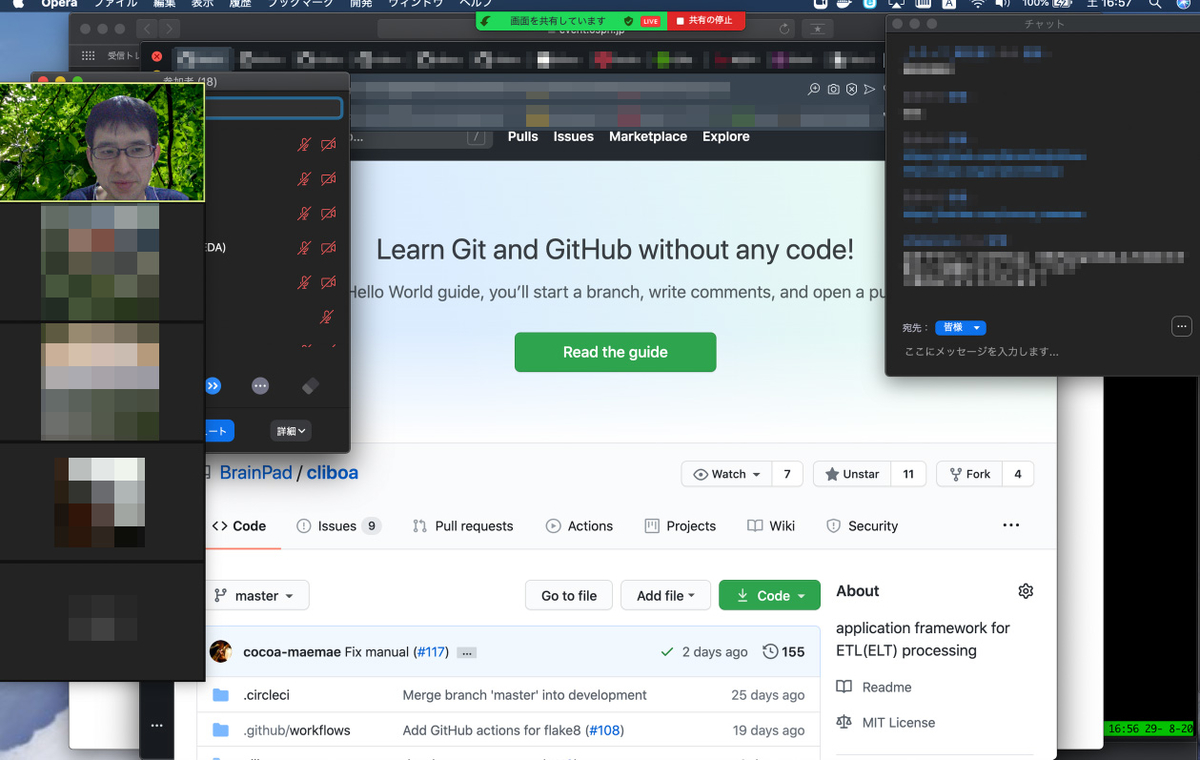
Task: Open the 詳細 dropdown in participants panel
Action: (291, 431)
